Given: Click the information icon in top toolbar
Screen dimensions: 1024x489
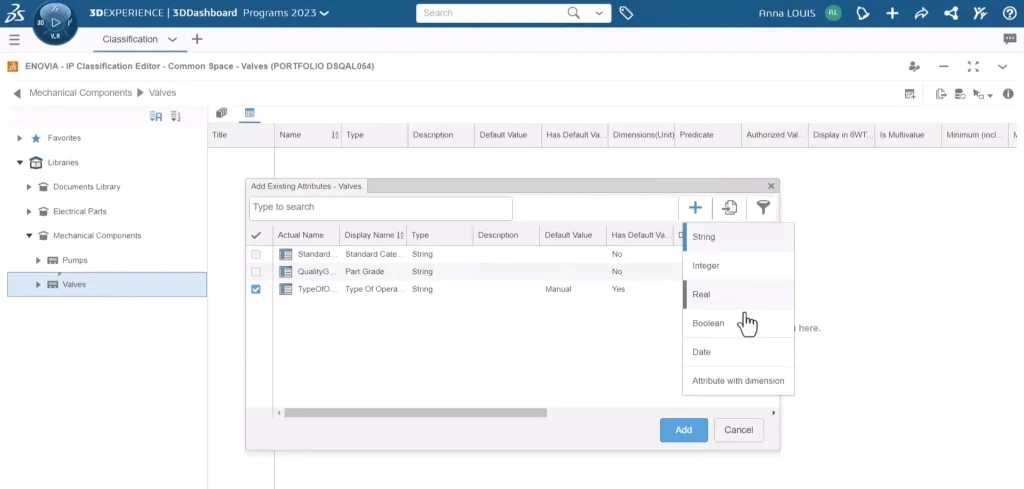Looking at the screenshot, I should coord(1008,94).
